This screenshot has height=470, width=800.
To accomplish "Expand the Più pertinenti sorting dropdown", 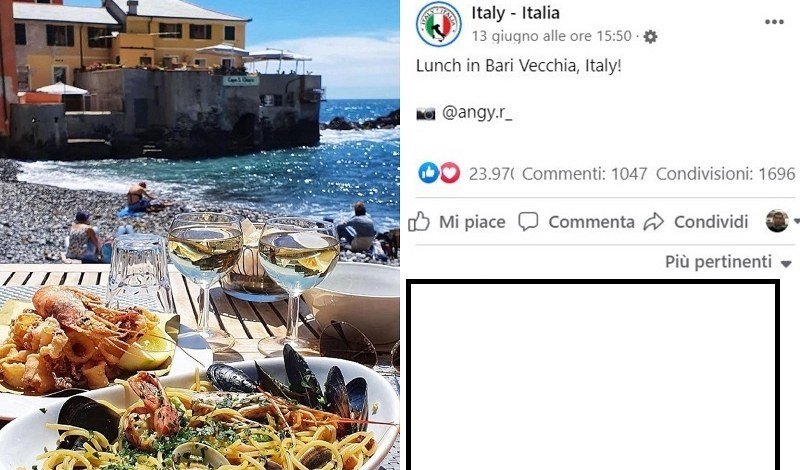I will pos(786,264).
